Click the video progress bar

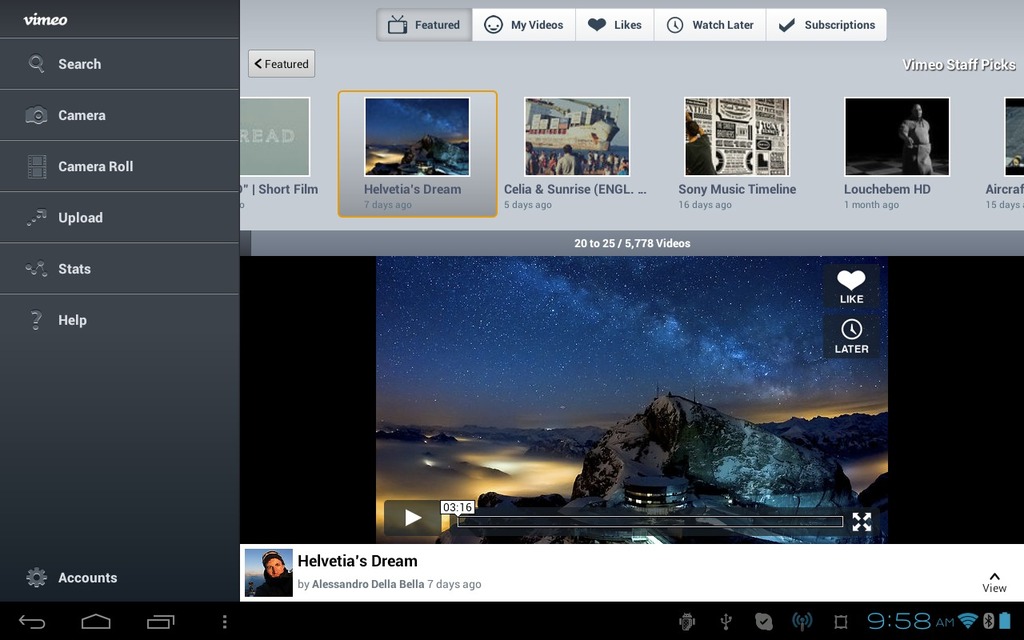650,521
